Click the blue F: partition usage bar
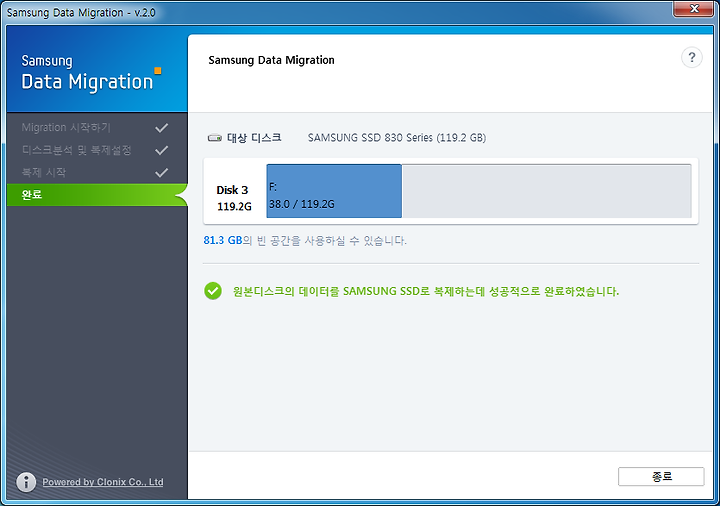Image resolution: width=720 pixels, height=506 pixels. coord(334,191)
